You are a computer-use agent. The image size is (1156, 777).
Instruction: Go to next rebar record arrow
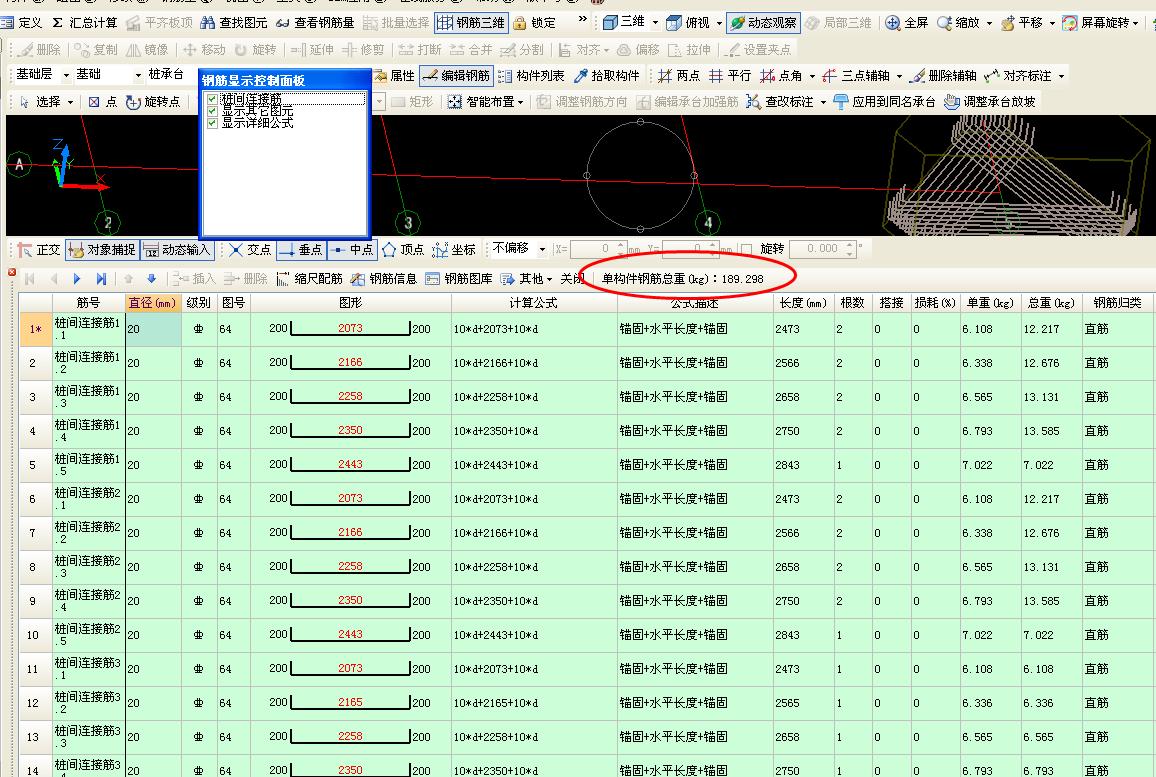(x=77, y=279)
